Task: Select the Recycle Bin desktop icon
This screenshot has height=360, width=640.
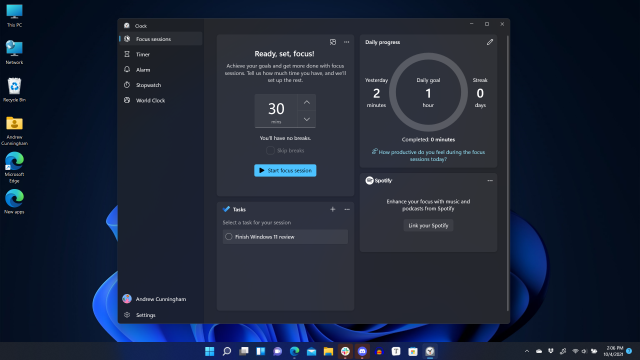Action: pyautogui.click(x=14, y=90)
